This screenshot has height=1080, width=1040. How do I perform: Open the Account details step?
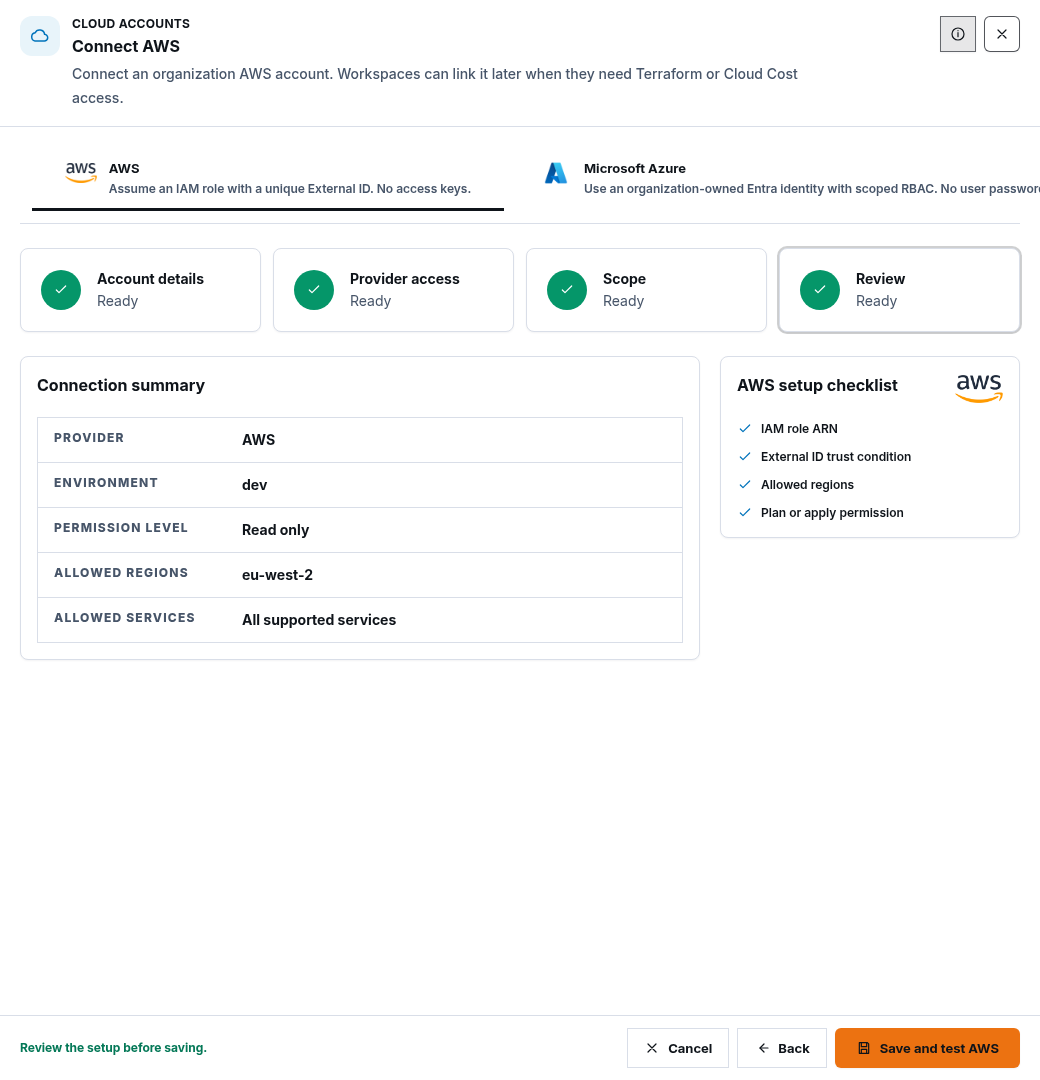pyautogui.click(x=141, y=290)
